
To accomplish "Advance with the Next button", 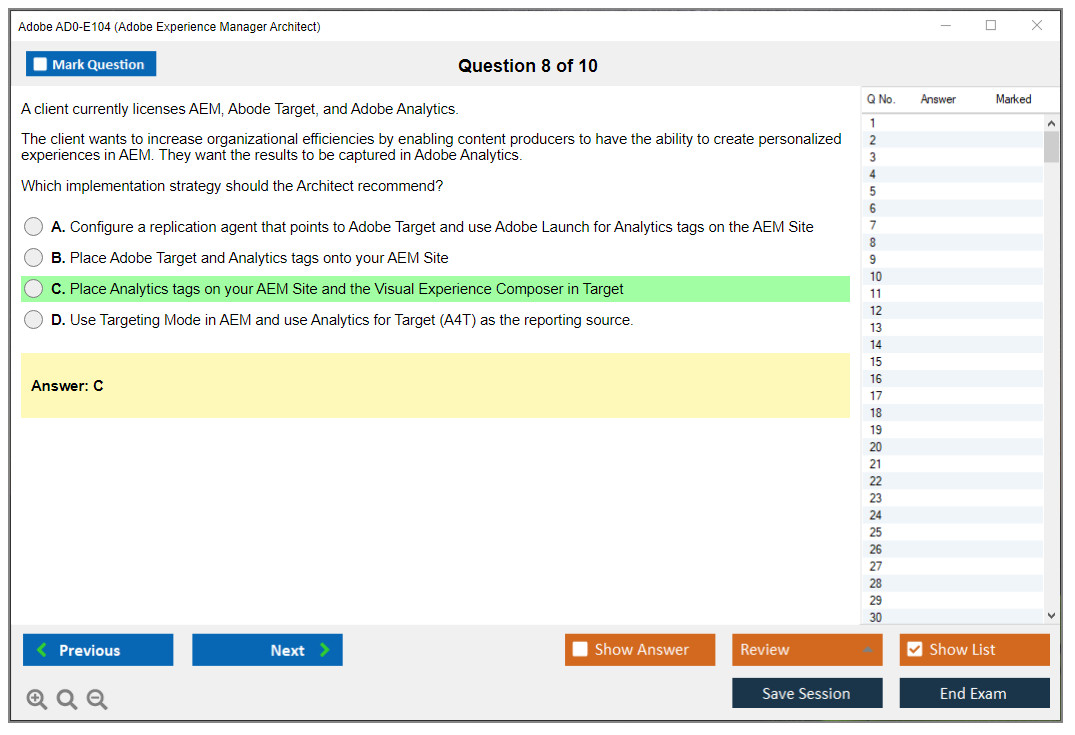I will tap(267, 650).
